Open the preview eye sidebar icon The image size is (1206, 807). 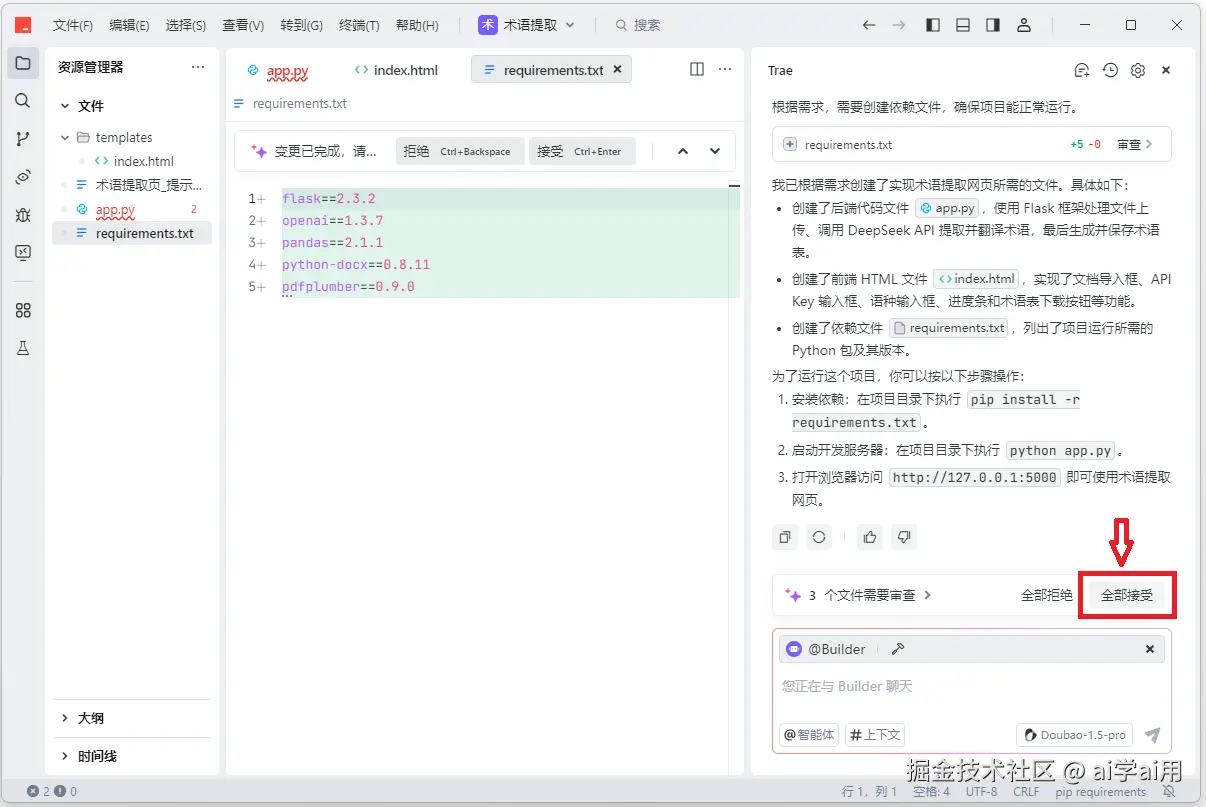click(x=22, y=177)
